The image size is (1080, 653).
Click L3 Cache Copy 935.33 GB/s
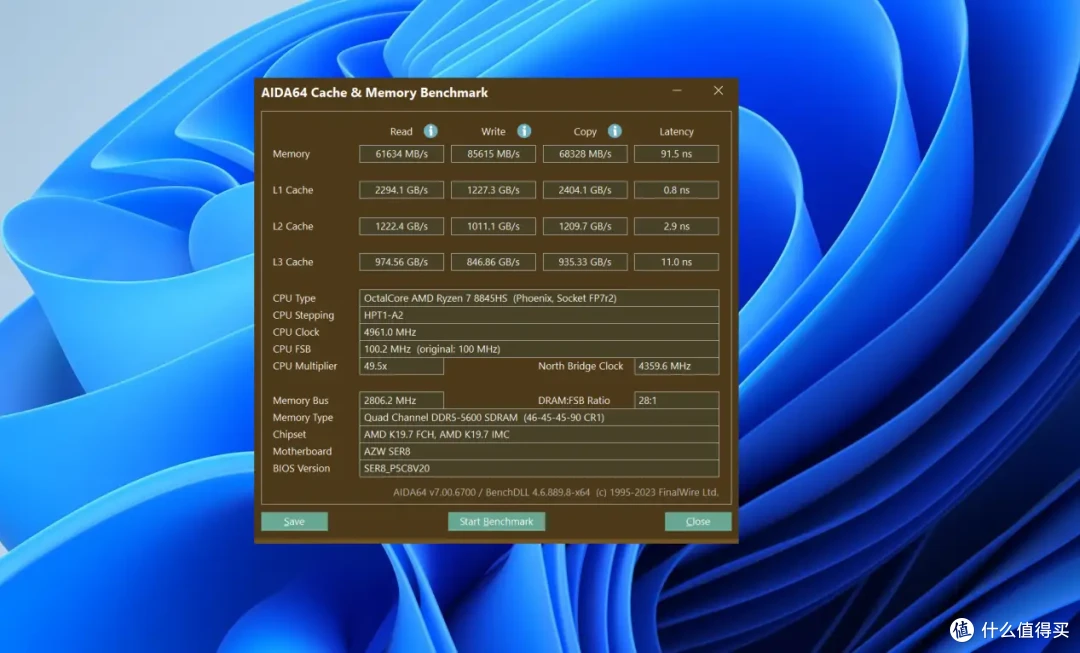pos(585,262)
